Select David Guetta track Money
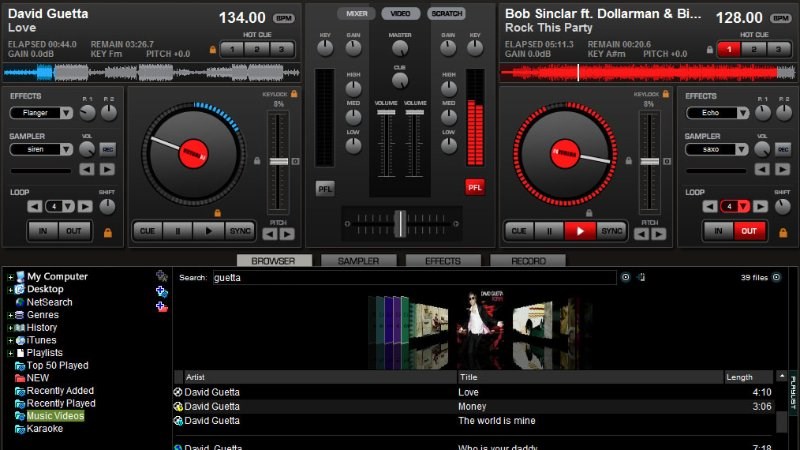The image size is (800, 450). (474, 407)
